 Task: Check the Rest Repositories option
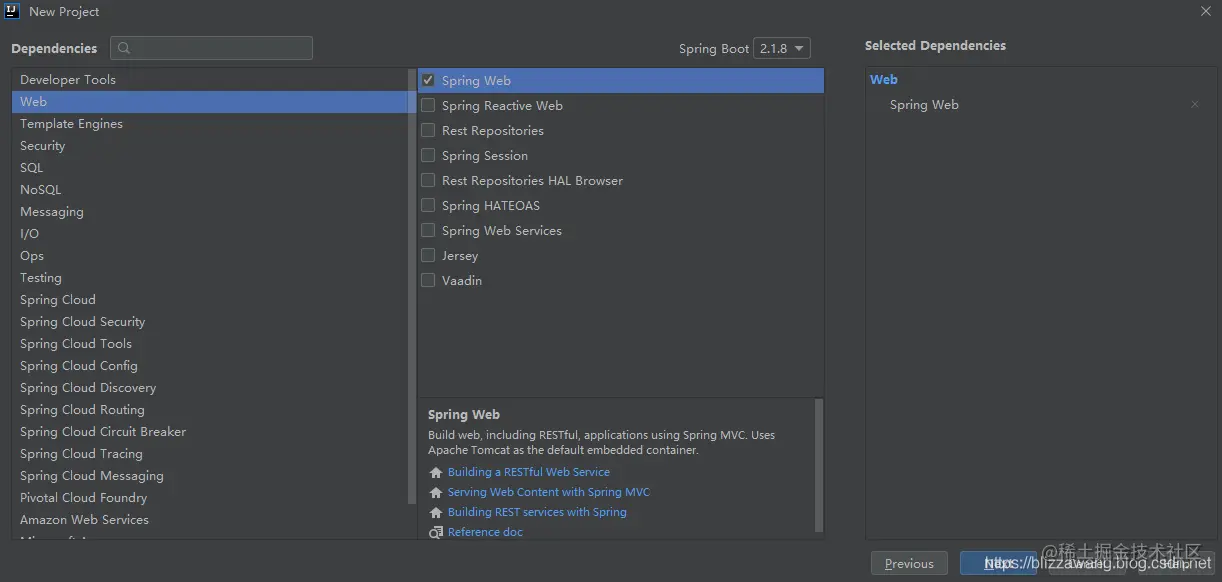[428, 131]
